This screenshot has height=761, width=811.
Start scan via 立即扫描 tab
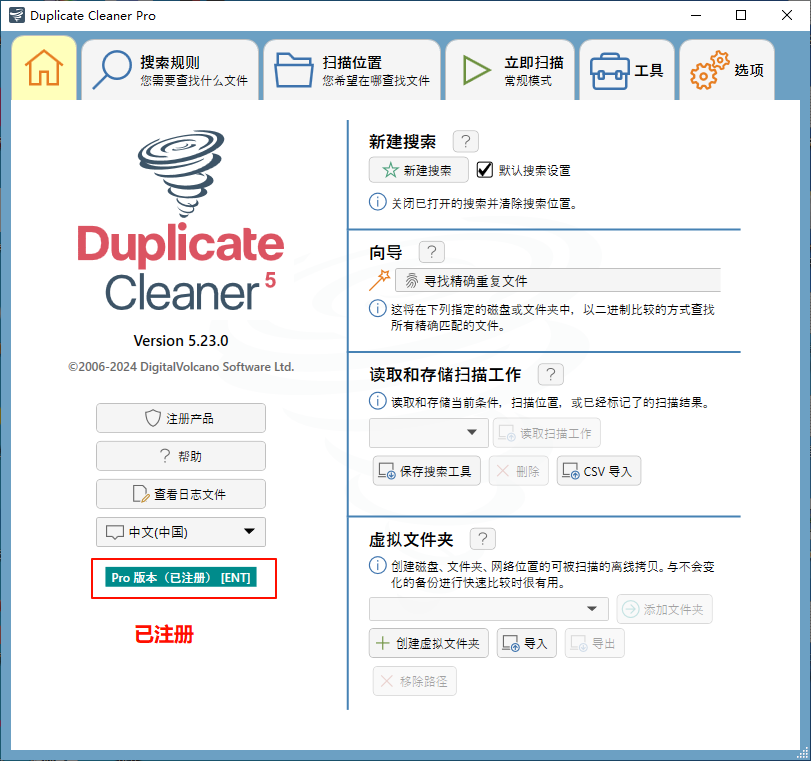(x=510, y=69)
